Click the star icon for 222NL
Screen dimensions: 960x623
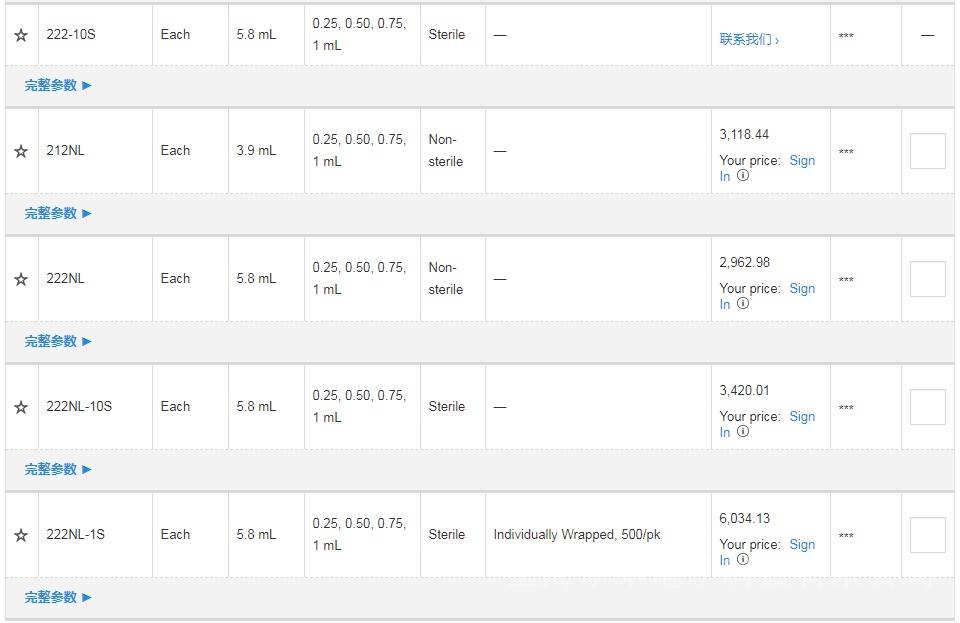point(21,279)
